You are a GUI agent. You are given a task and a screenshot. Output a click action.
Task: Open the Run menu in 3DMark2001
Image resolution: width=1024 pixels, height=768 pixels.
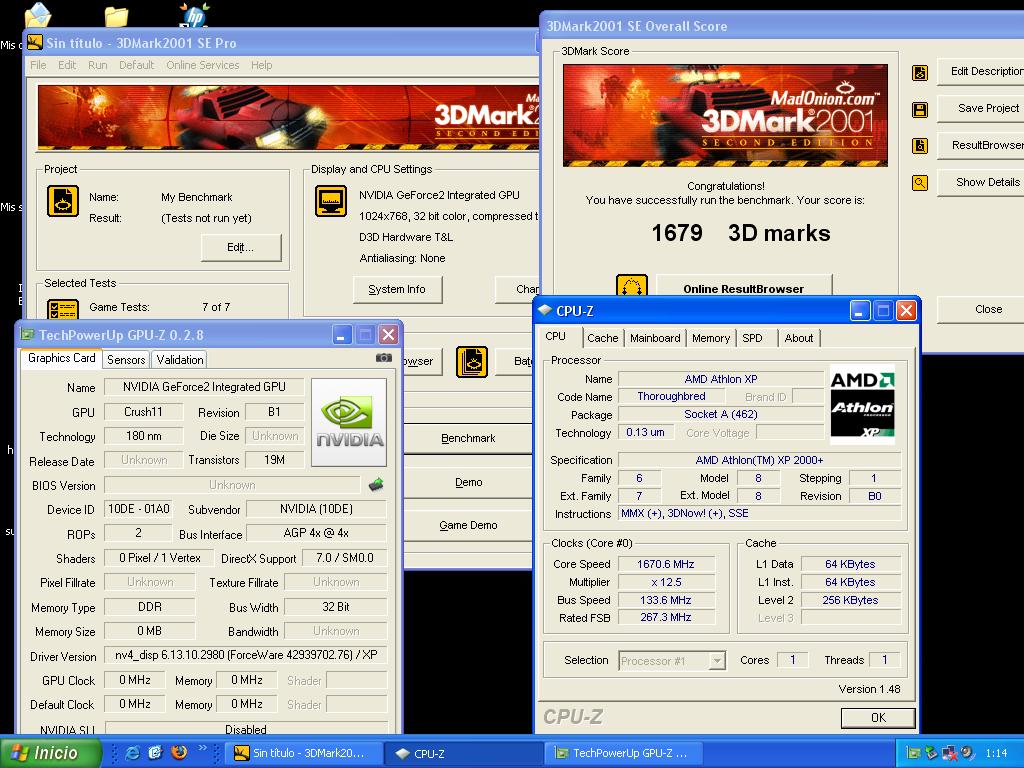tap(97, 65)
